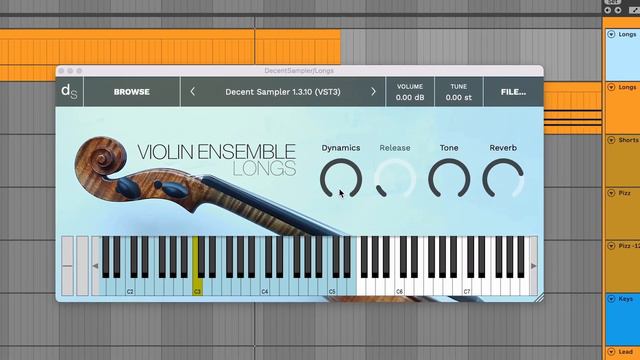
Task: Click the TUNE 0.00 st field
Action: pos(459,92)
